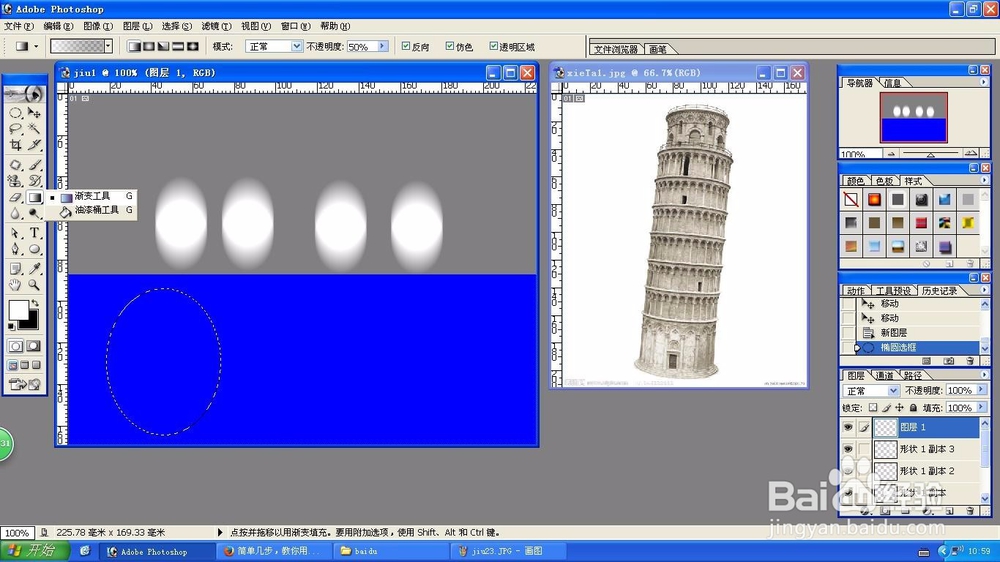Screen dimensions: 1000x562
Task: Hide layer 图层 1 via eye icon
Action: click(848, 427)
